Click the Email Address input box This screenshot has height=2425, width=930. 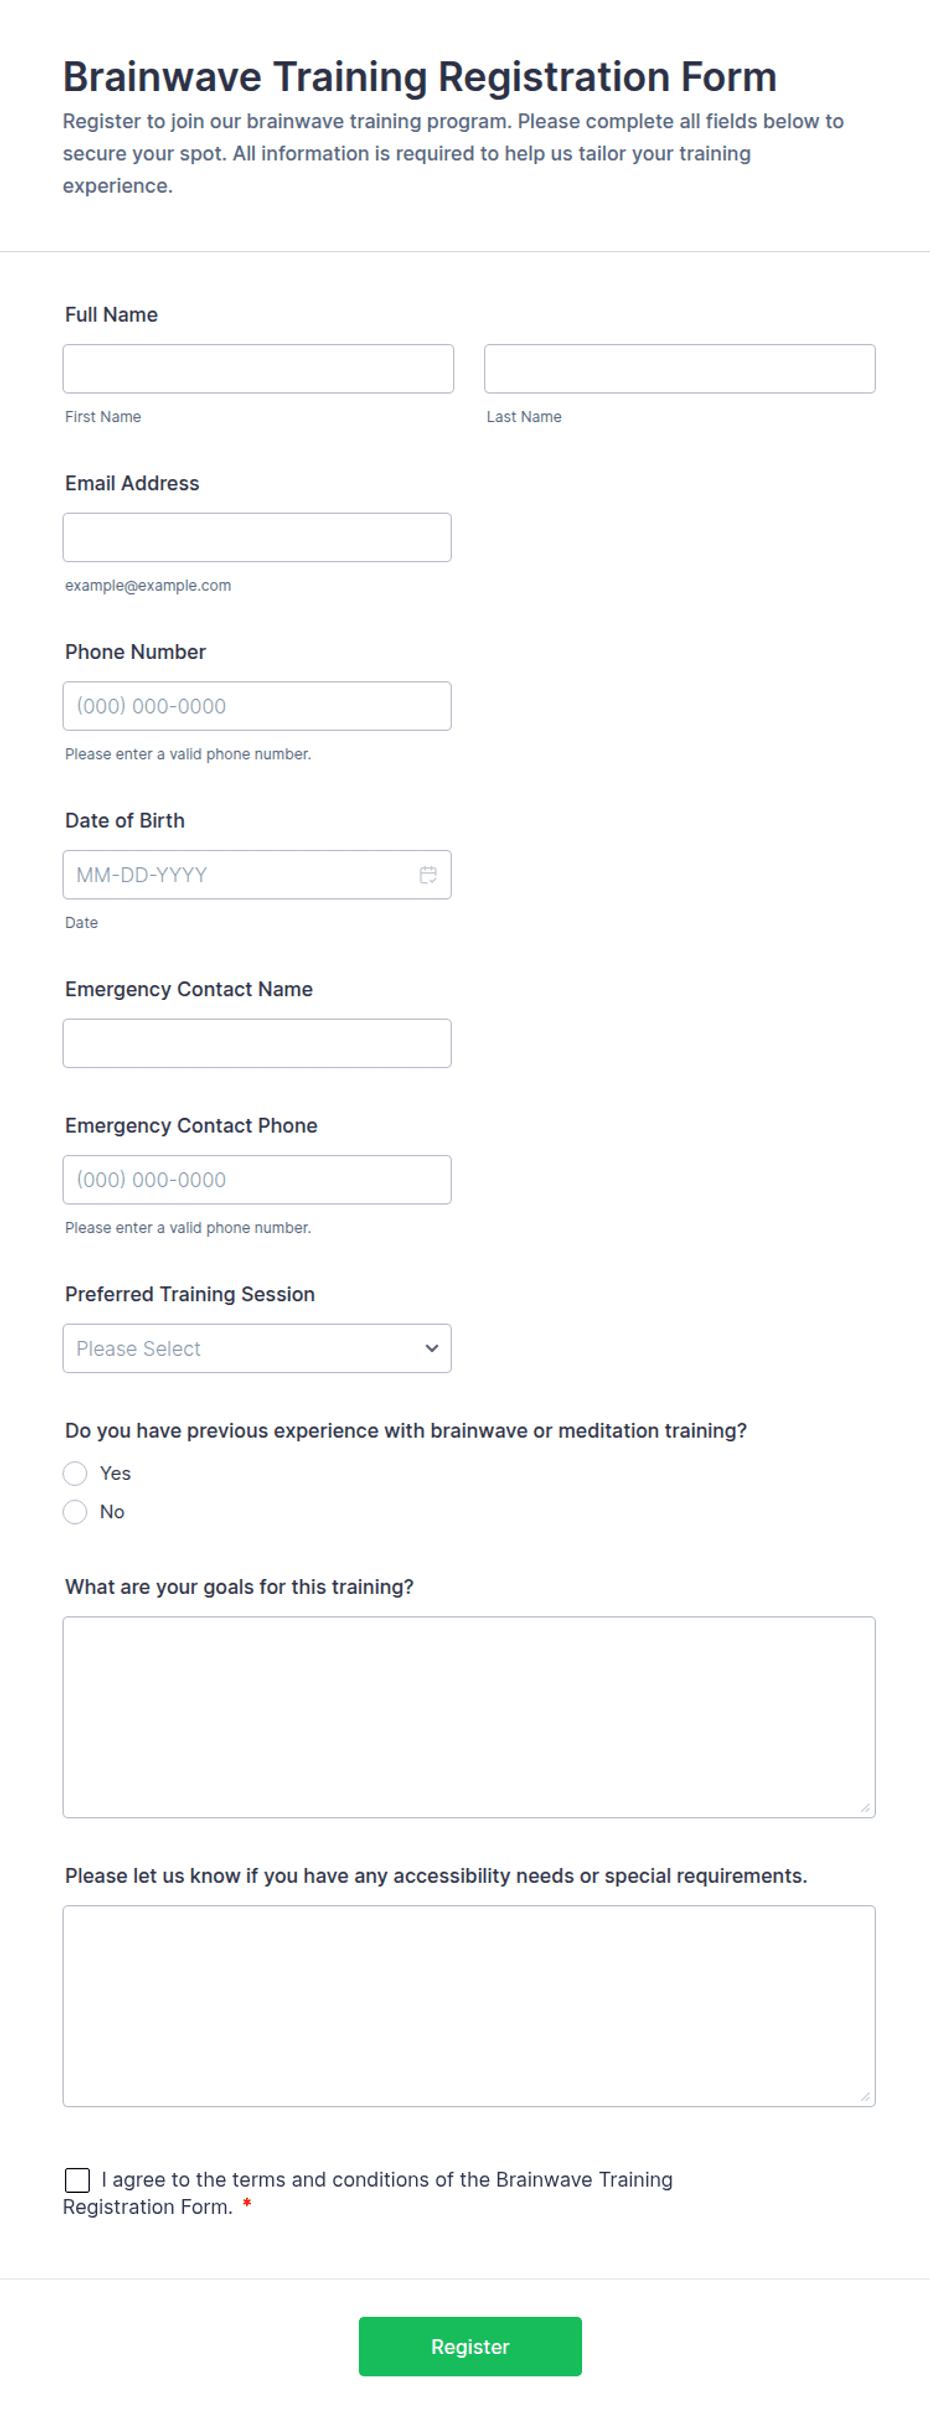(x=257, y=537)
